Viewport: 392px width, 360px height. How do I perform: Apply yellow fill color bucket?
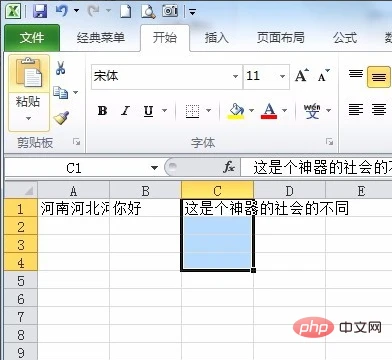[236, 111]
